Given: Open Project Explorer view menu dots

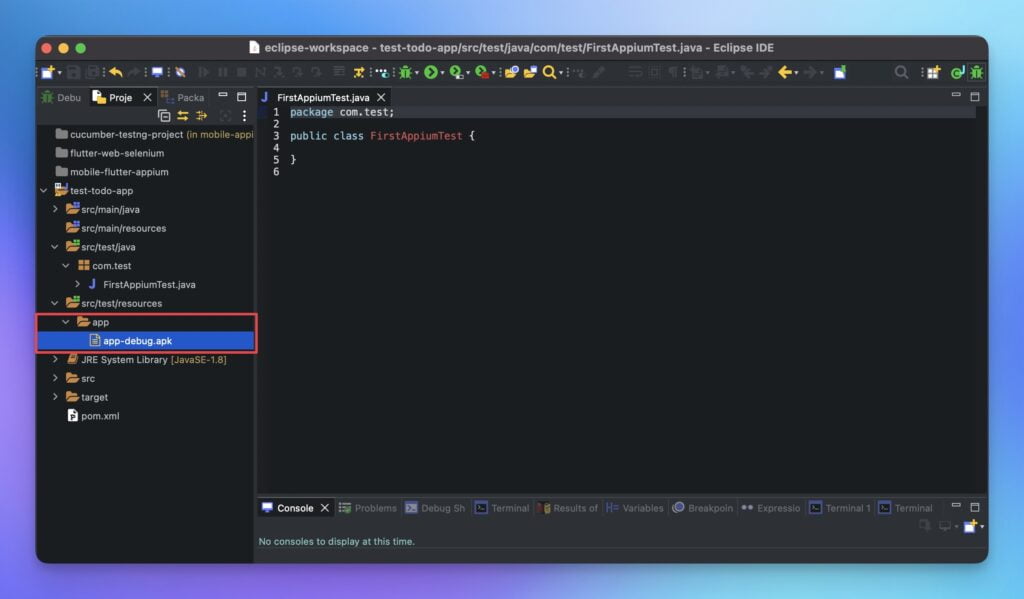Looking at the screenshot, I should [x=244, y=116].
